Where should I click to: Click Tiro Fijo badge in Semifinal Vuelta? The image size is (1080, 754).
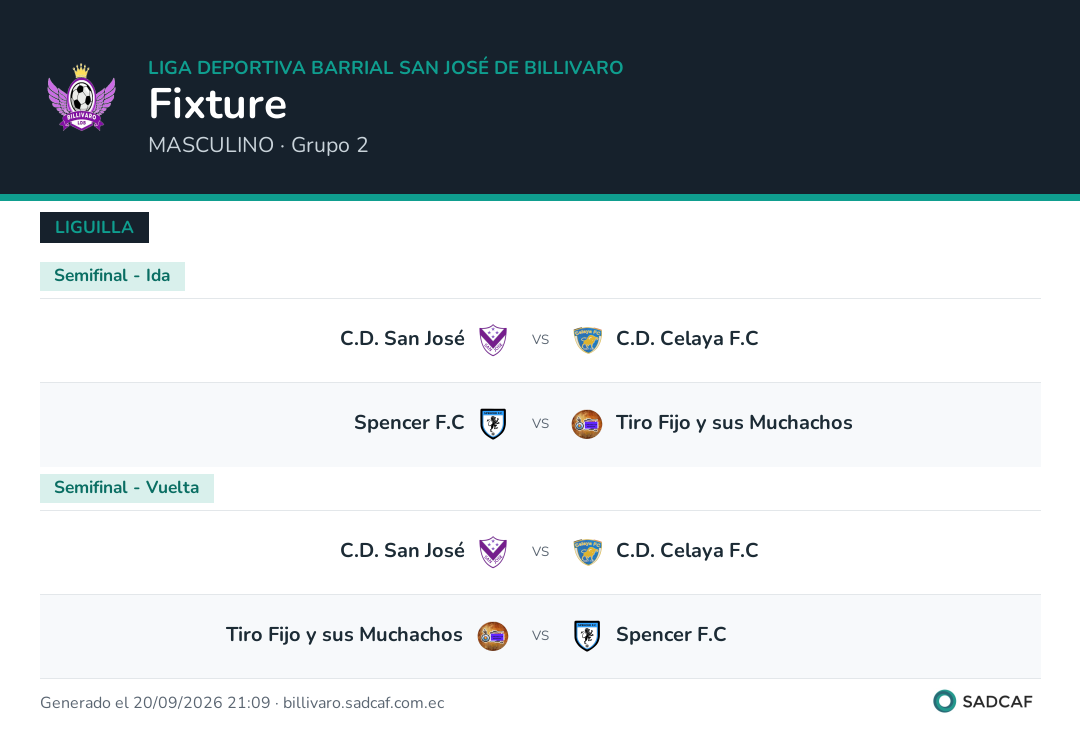click(x=493, y=636)
